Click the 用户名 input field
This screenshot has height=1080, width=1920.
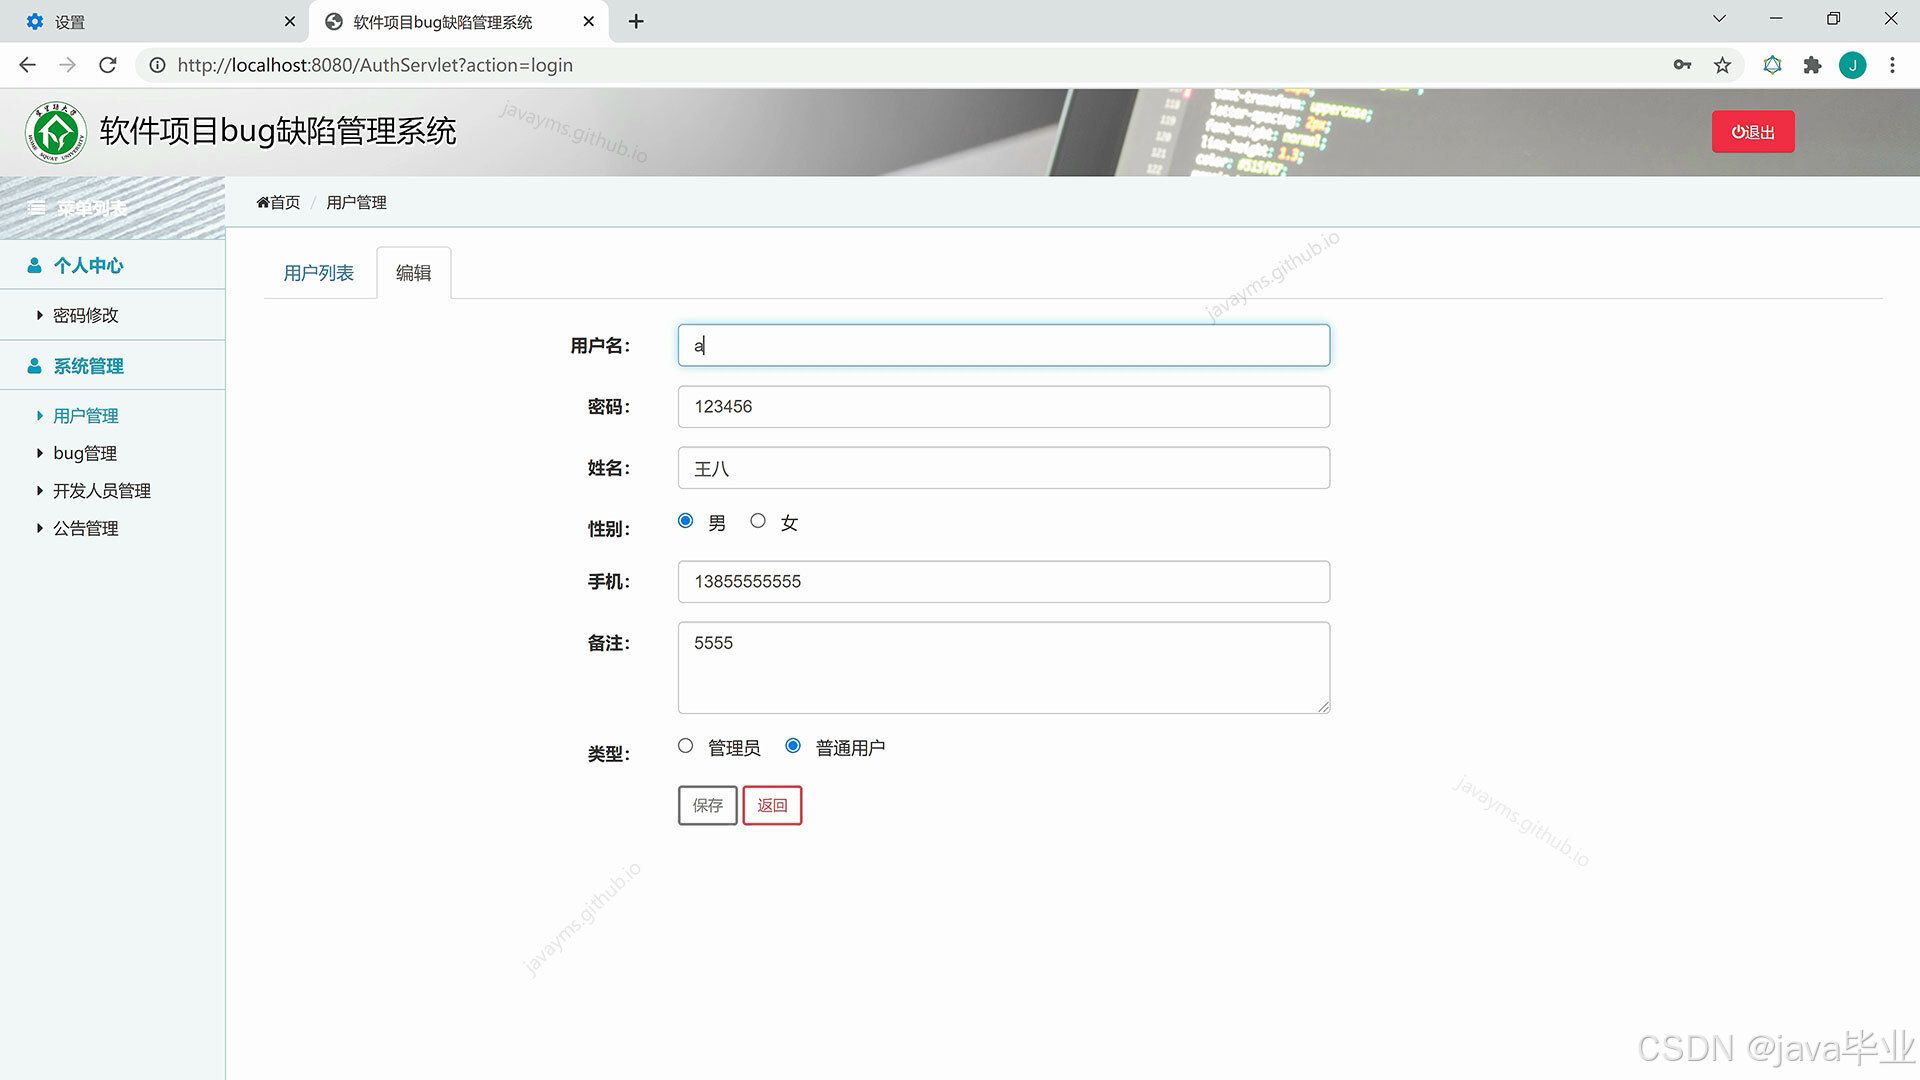1004,345
